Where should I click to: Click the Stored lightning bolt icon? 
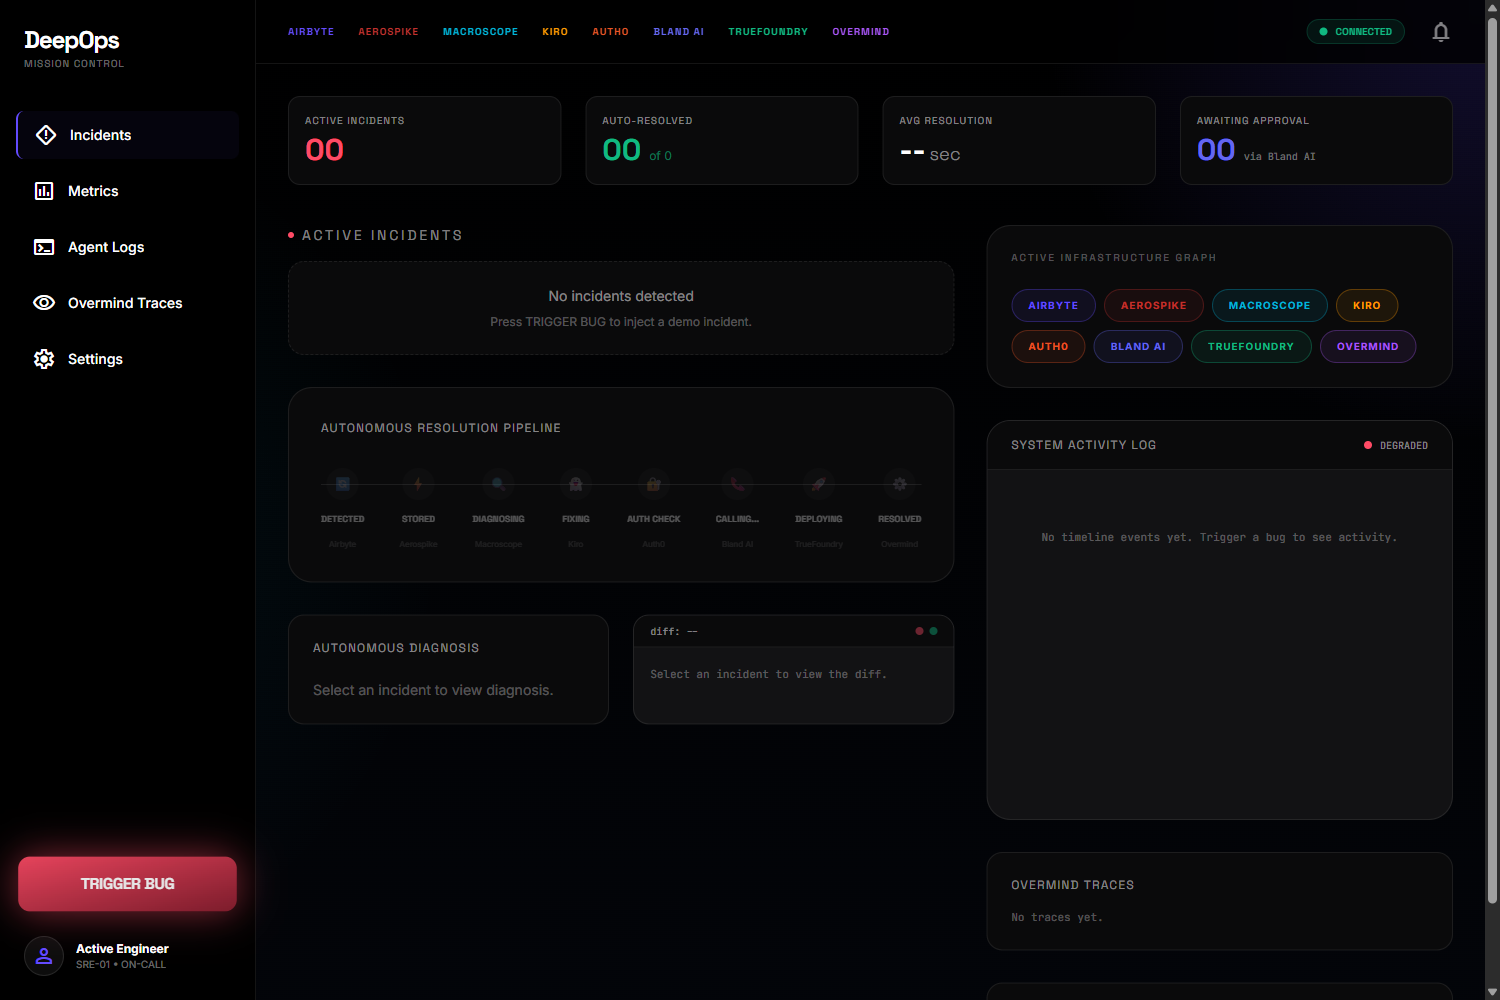coord(418,484)
